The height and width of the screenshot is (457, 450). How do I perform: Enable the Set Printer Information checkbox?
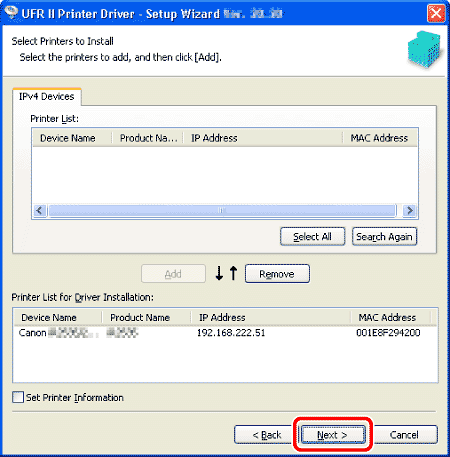(18, 397)
